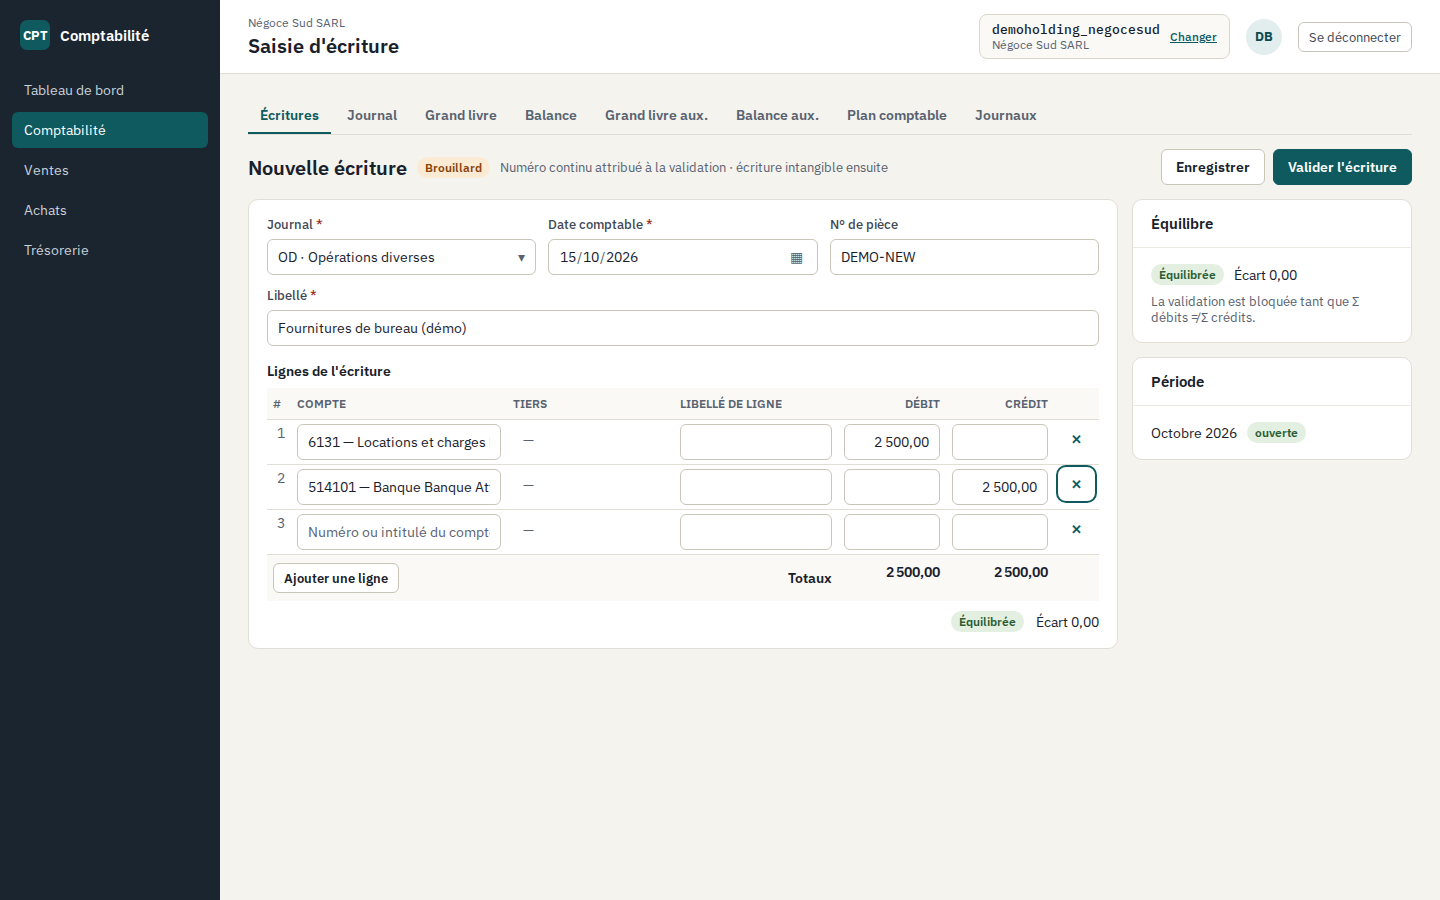Delete line 1 with its X icon
The image size is (1440, 900).
(1076, 440)
